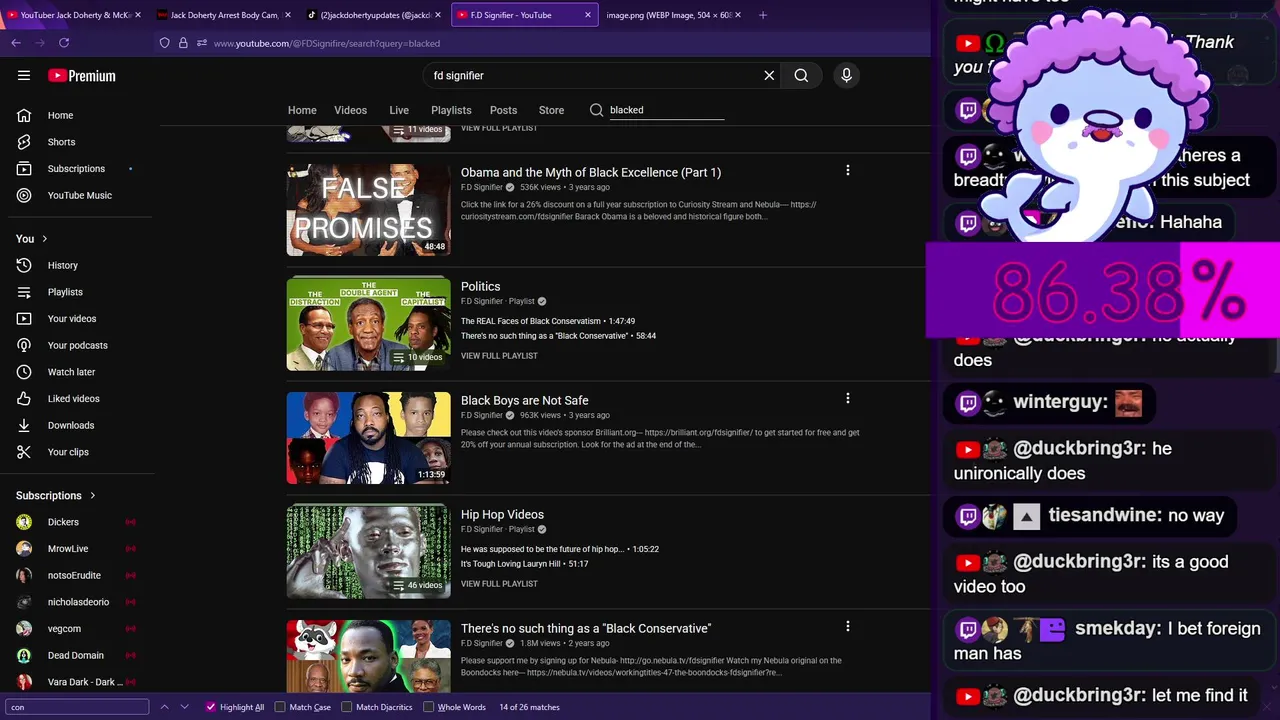View full Politics playlist link

pos(499,356)
